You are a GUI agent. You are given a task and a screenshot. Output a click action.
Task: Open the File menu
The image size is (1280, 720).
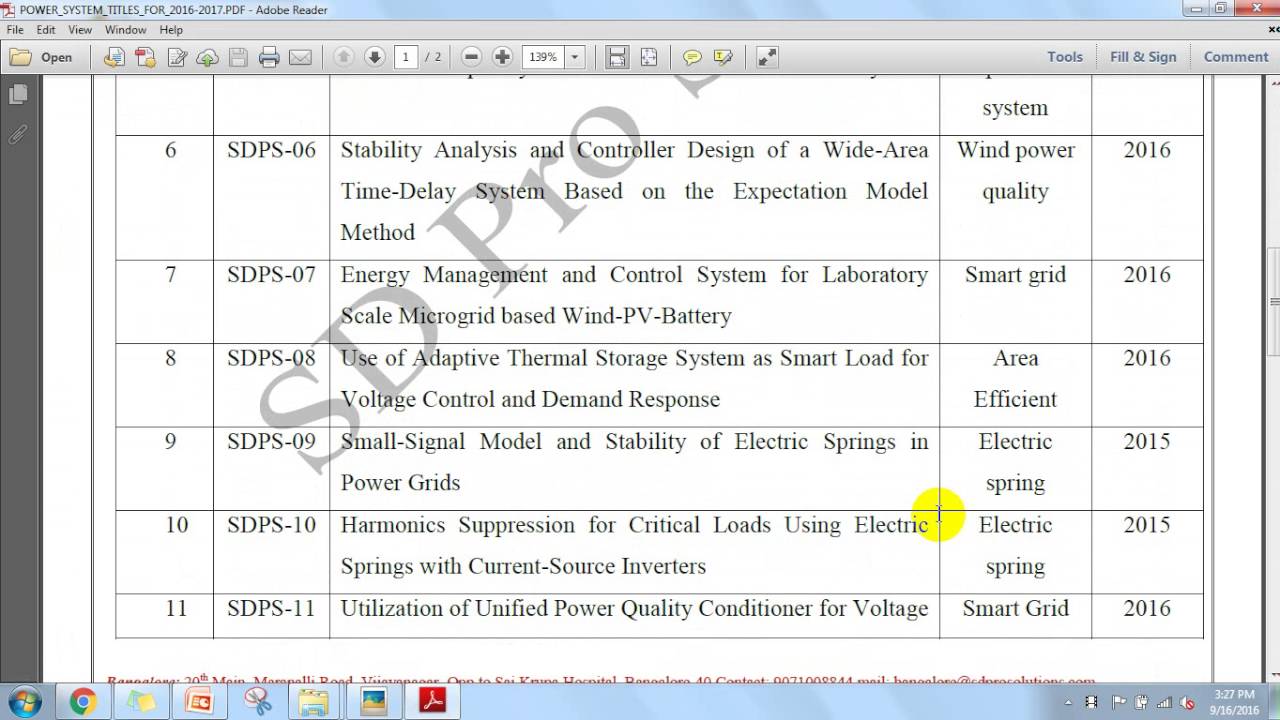click(x=15, y=30)
